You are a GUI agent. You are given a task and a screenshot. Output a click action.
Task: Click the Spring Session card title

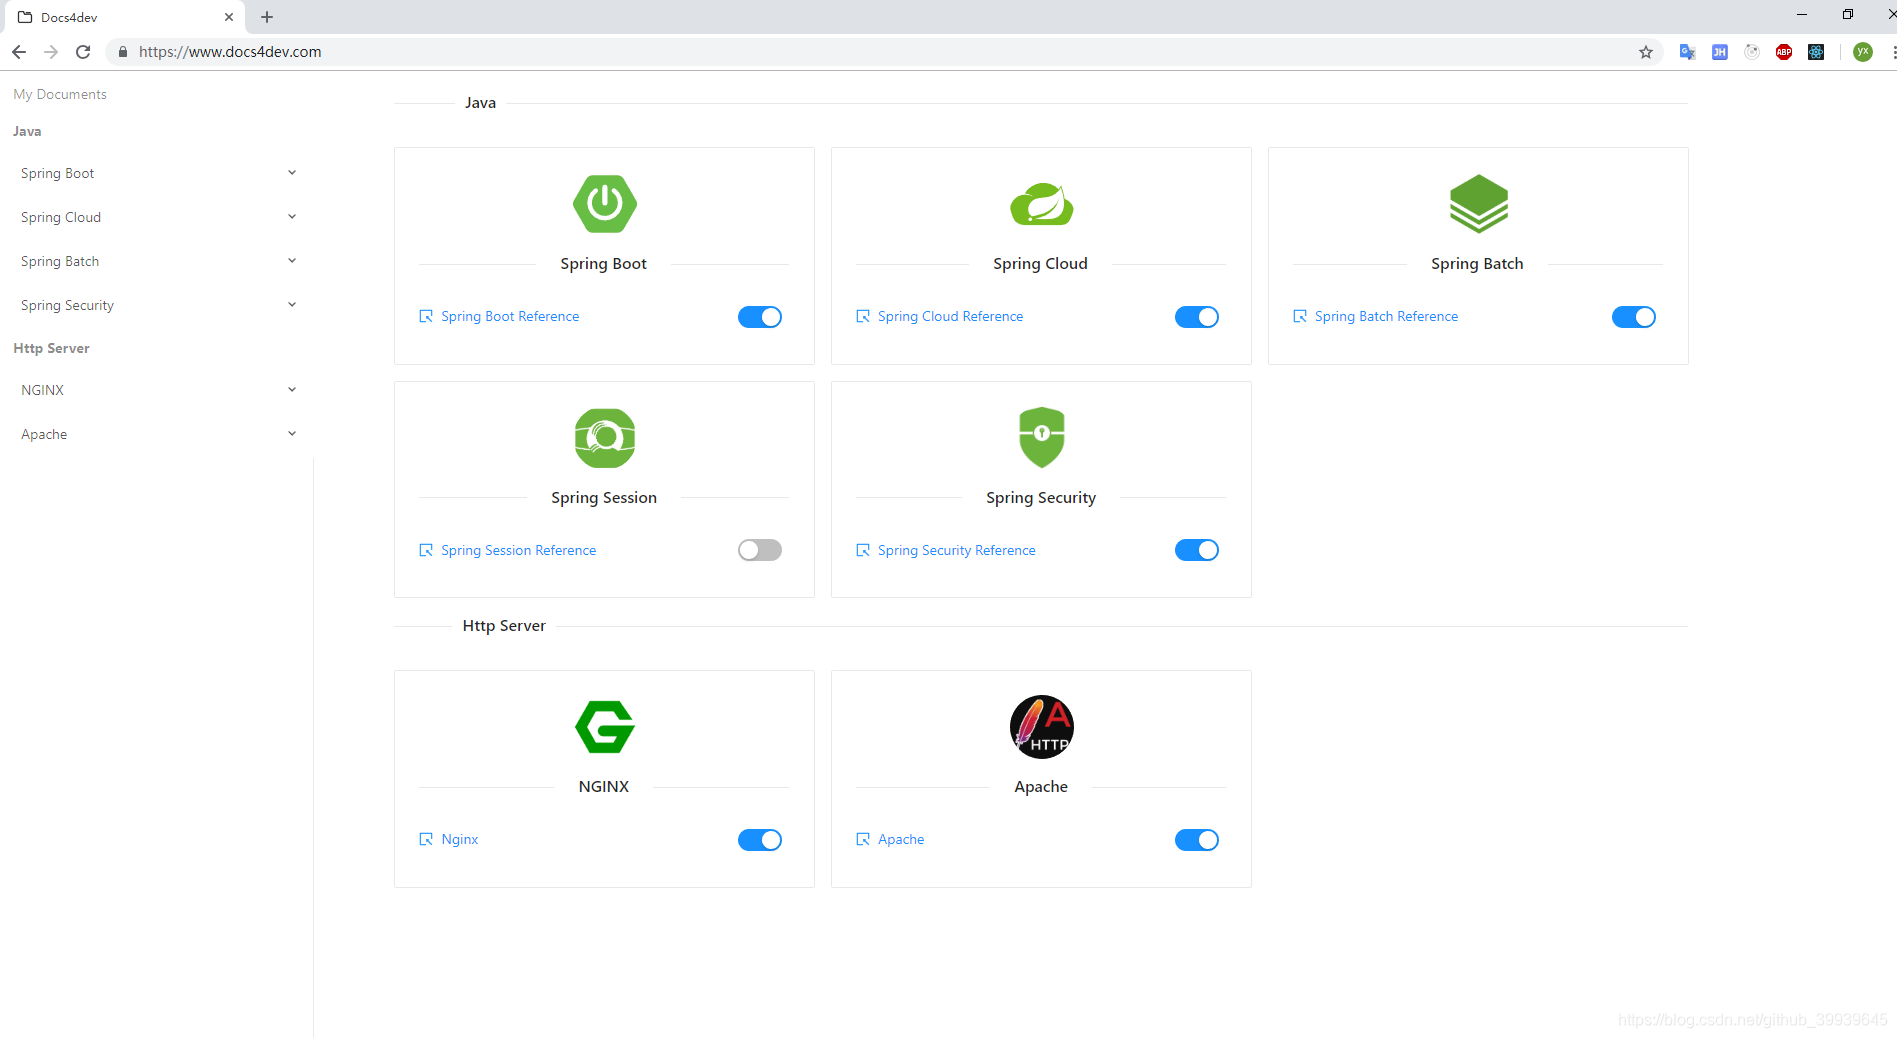point(604,497)
